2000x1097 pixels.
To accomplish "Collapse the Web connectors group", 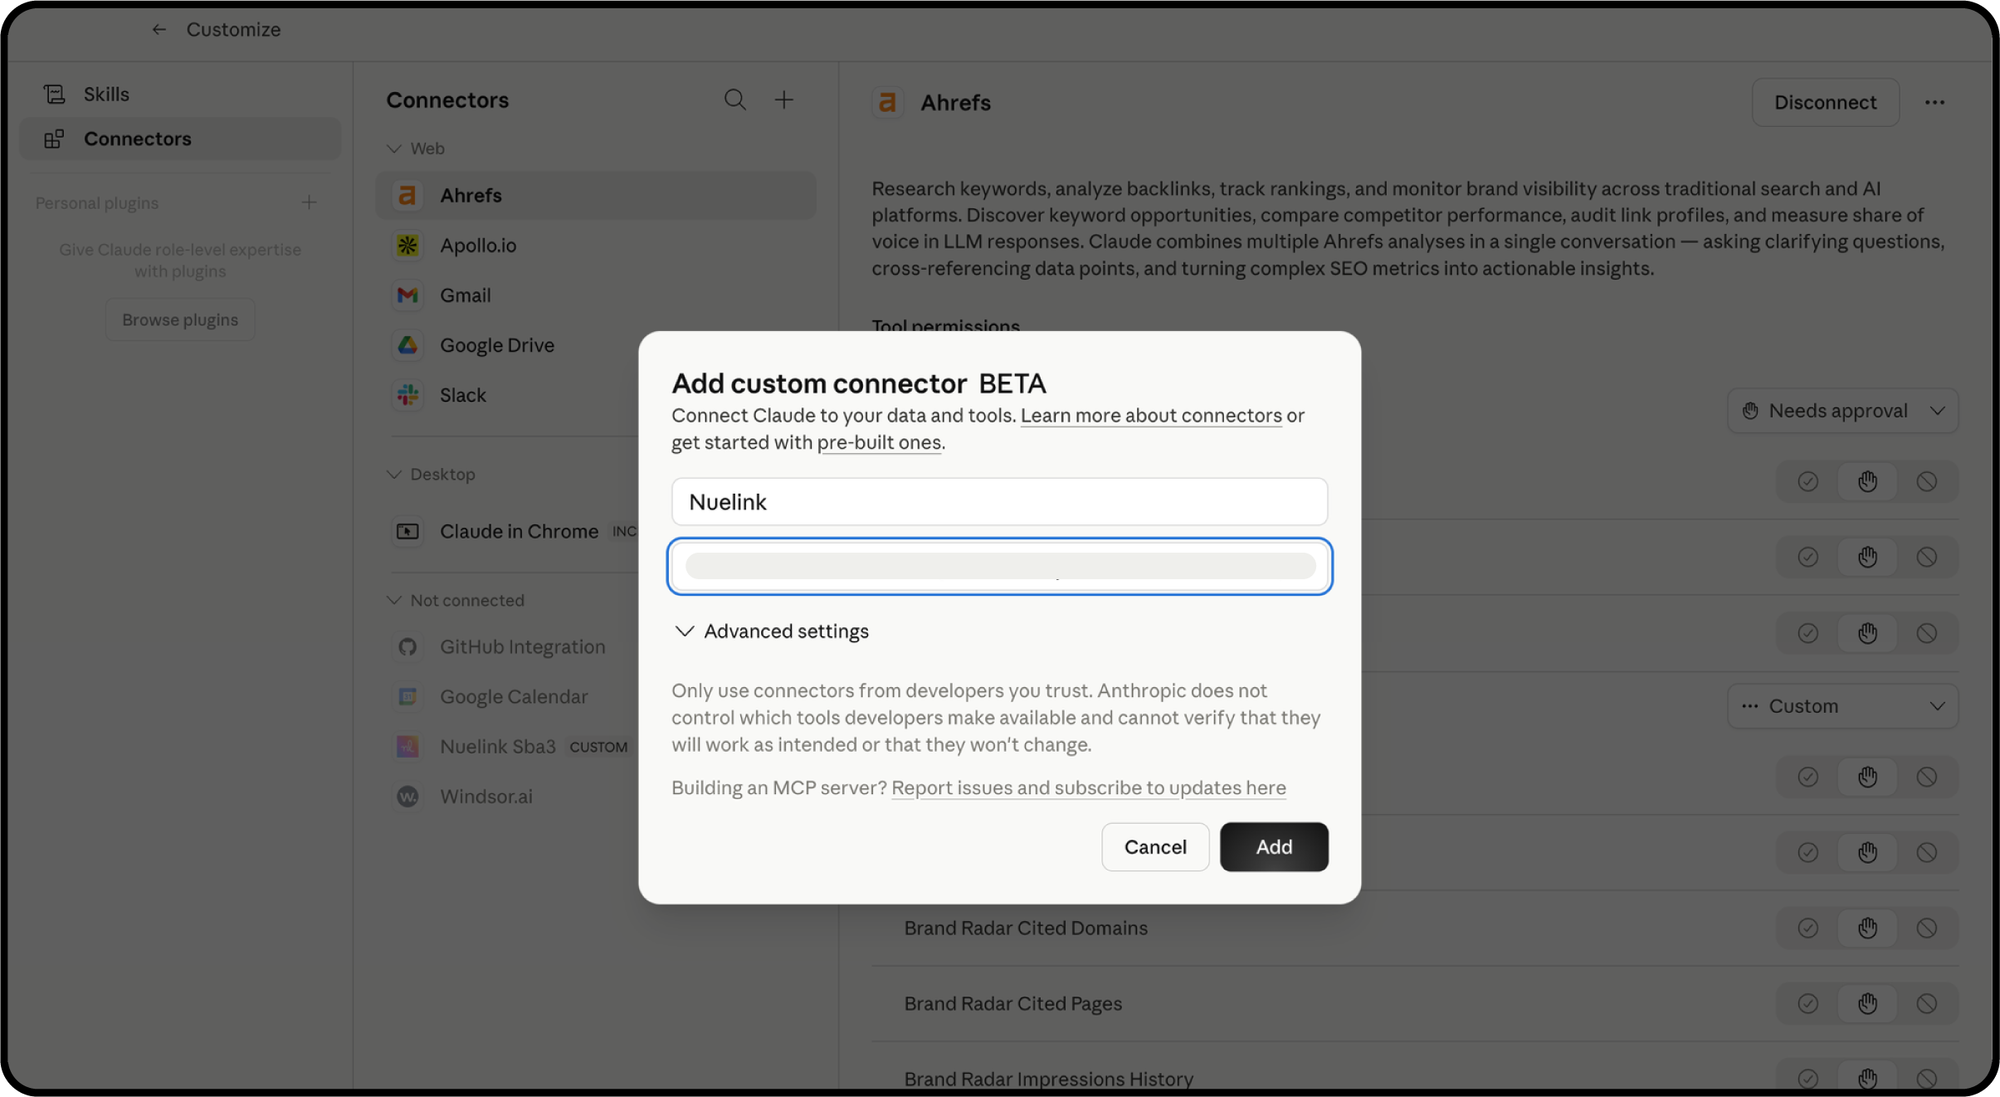I will pos(395,149).
